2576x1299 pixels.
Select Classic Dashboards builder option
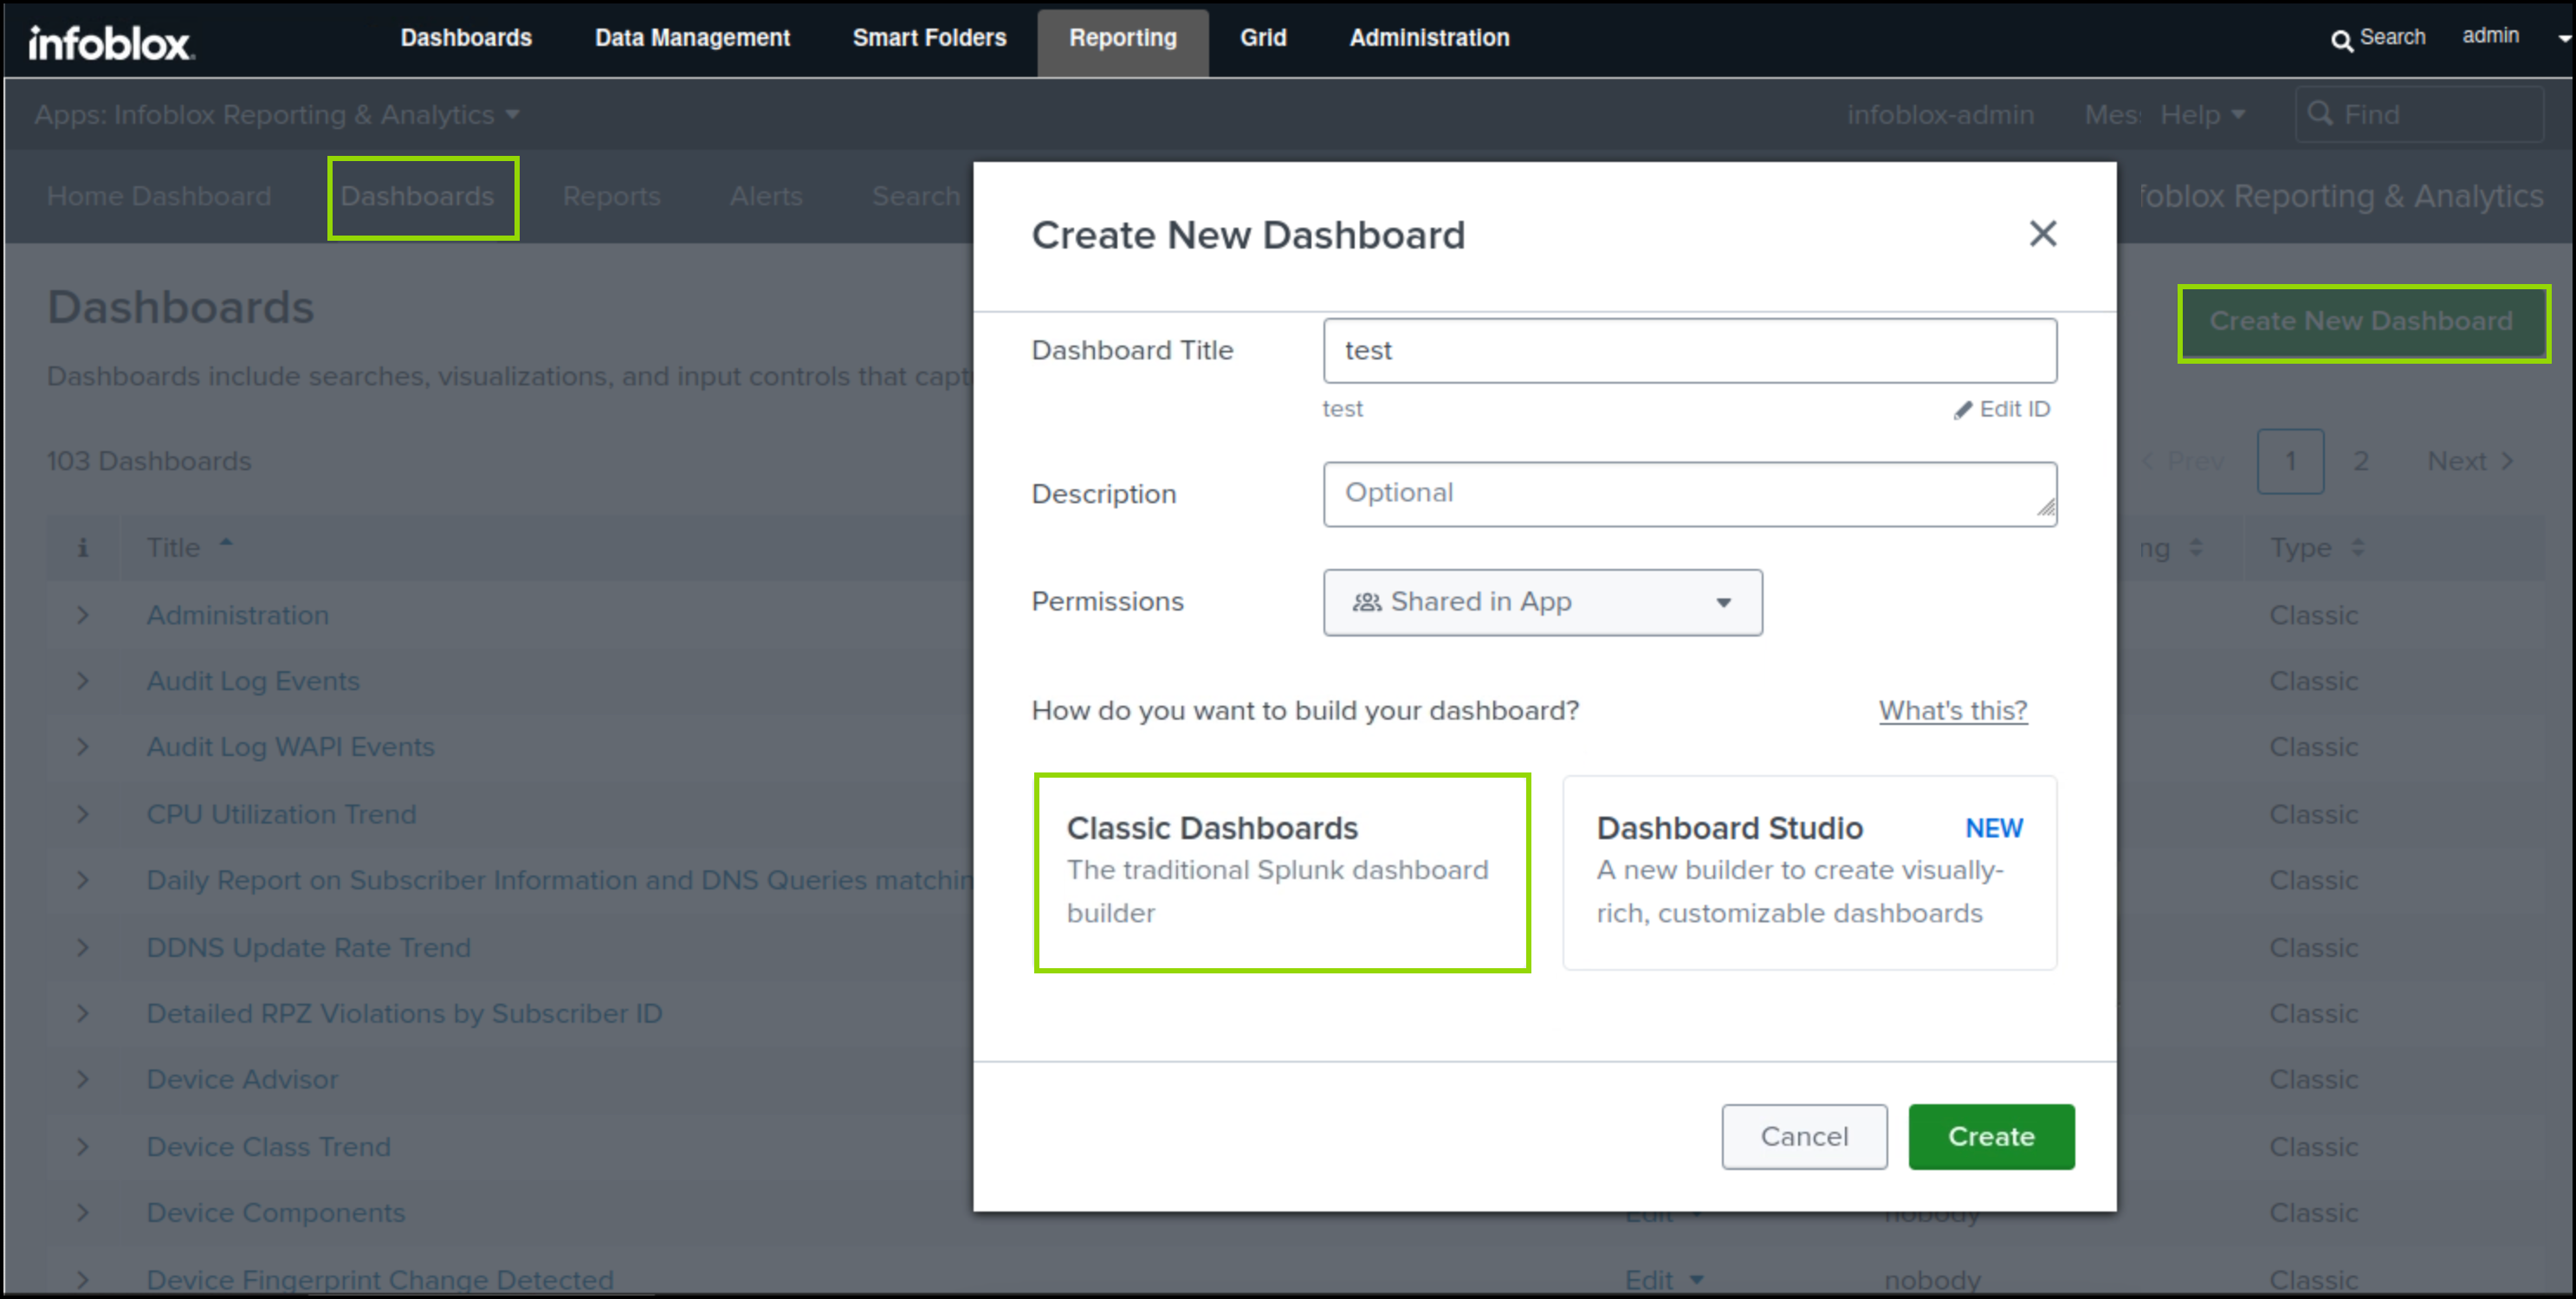1282,872
